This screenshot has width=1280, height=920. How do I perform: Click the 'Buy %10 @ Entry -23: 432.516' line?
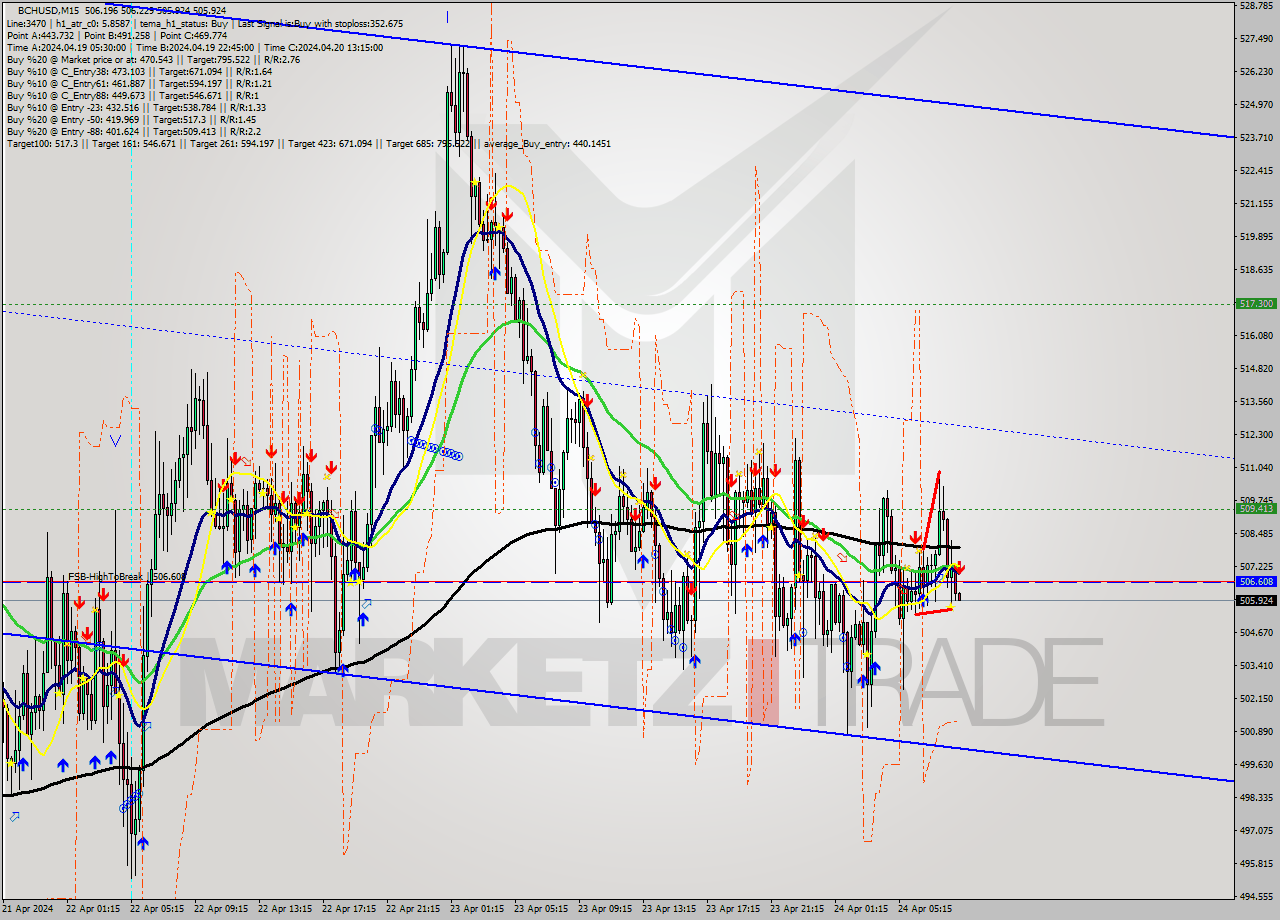[x=136, y=107]
